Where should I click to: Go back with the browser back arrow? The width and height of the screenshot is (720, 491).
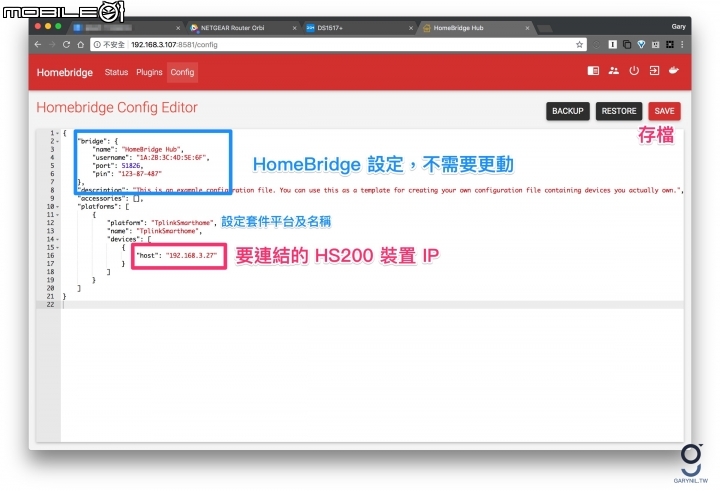pyautogui.click(x=38, y=45)
